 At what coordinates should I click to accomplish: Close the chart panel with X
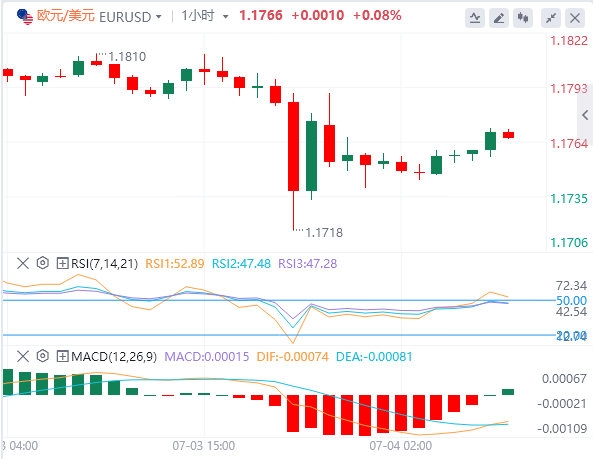[575, 18]
